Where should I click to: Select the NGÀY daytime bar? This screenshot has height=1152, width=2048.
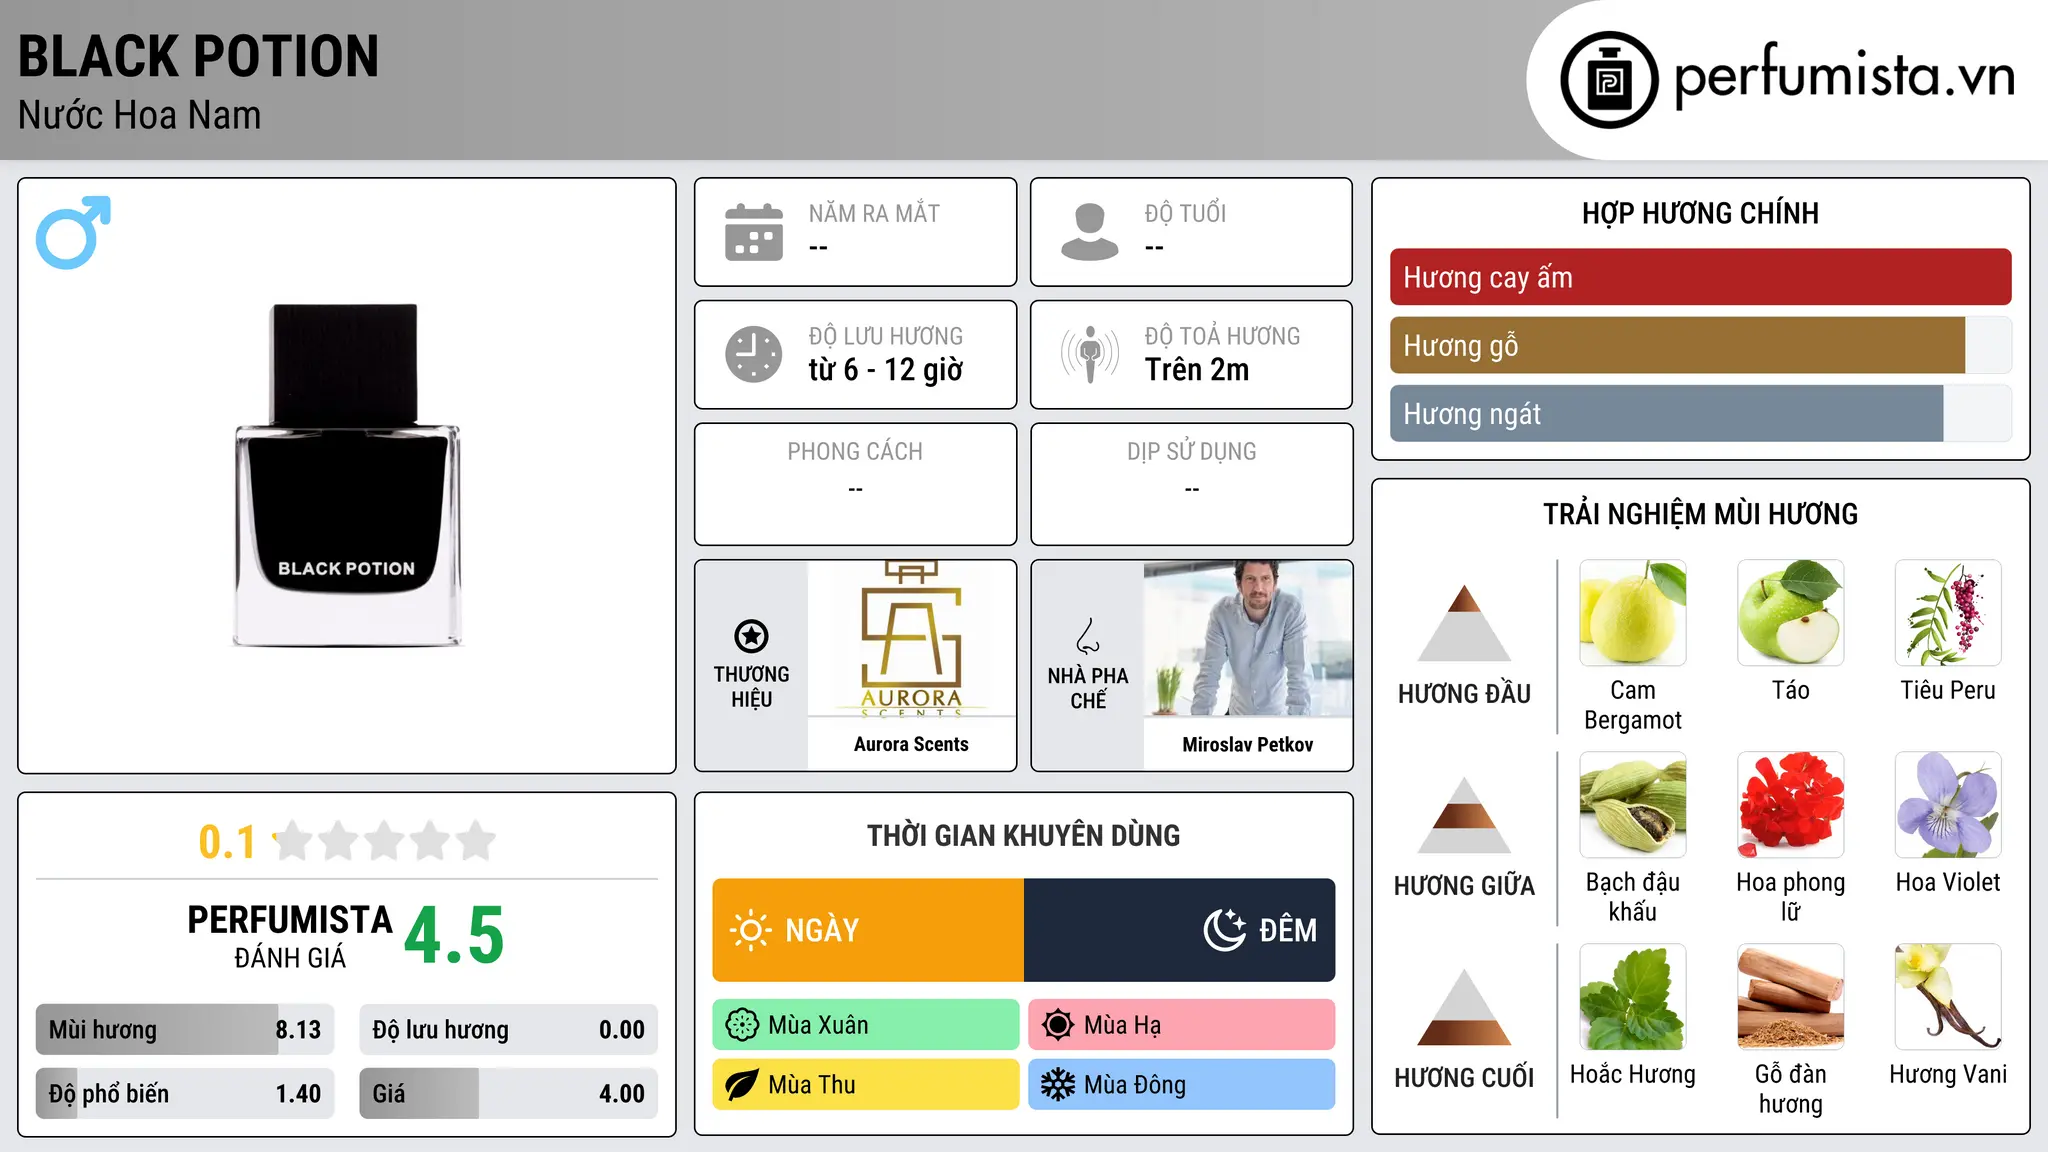(868, 930)
